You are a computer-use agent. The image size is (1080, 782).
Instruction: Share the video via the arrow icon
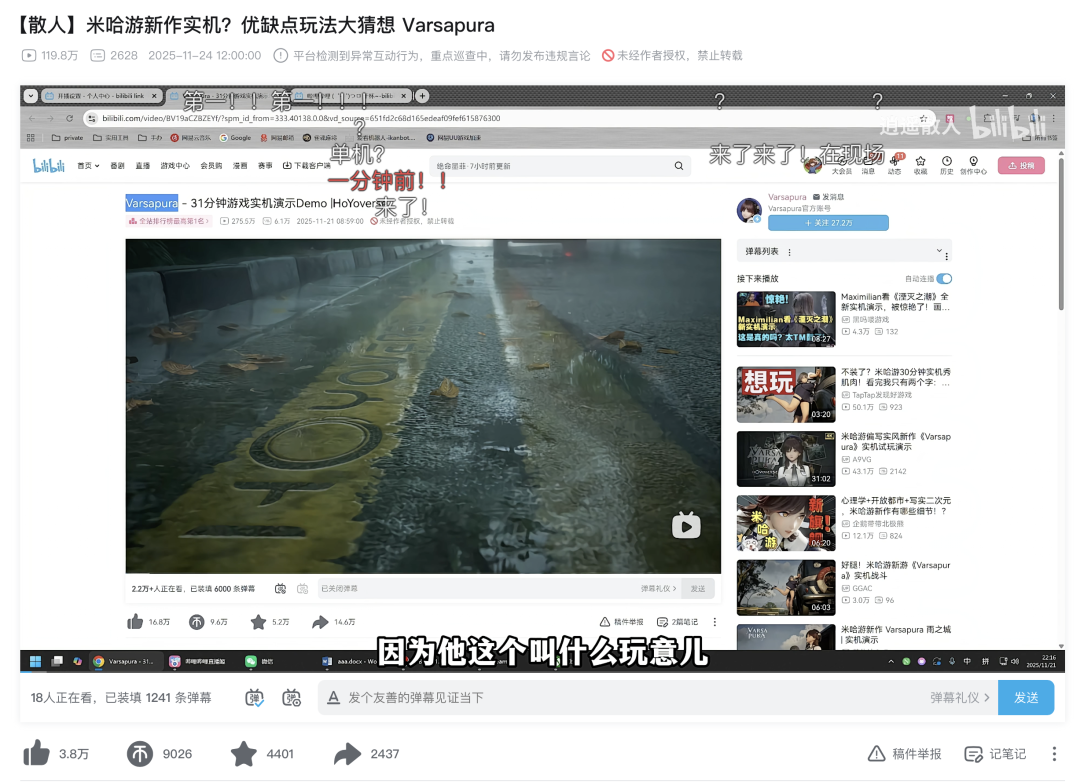(348, 756)
